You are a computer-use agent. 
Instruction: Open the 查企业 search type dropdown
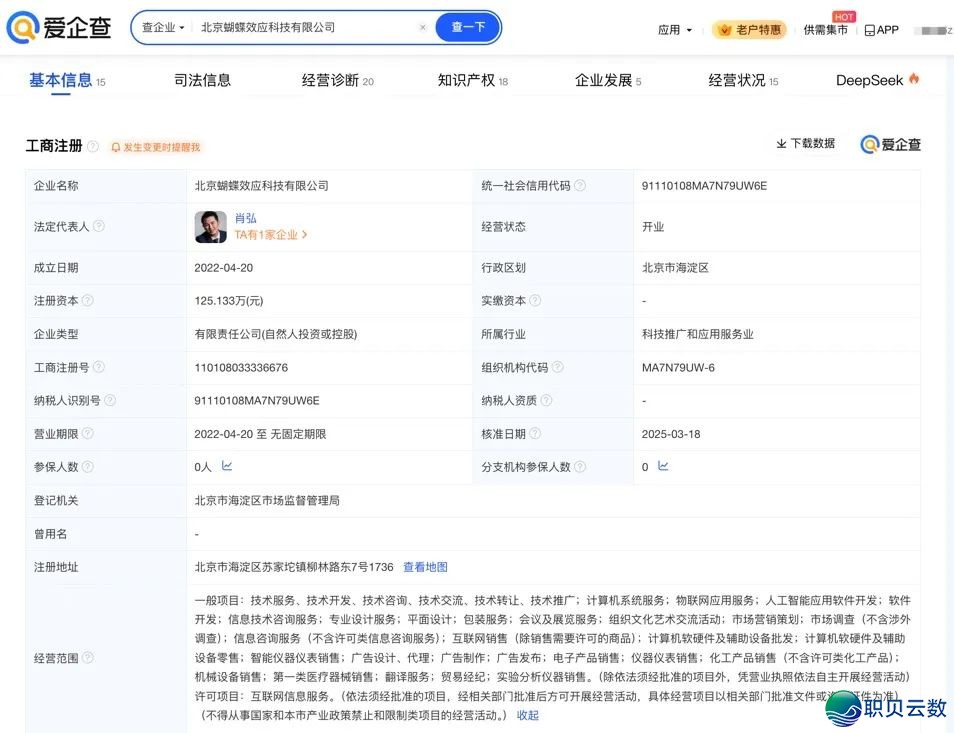pos(163,27)
